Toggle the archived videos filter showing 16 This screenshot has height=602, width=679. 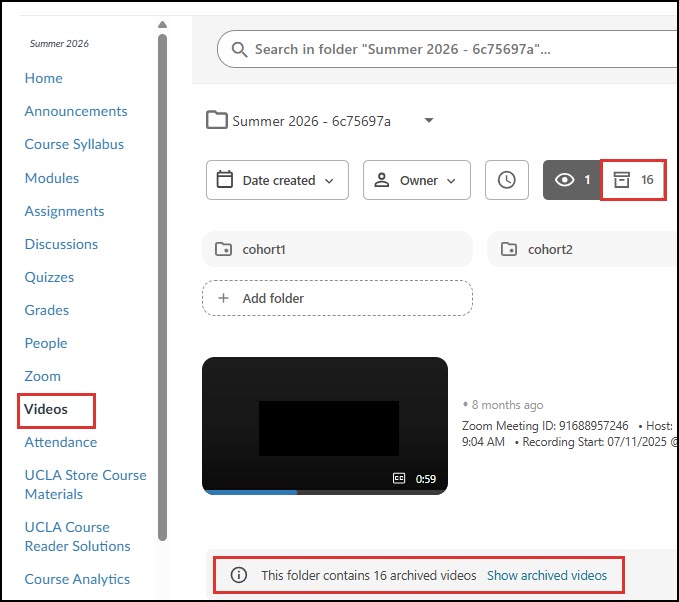633,180
